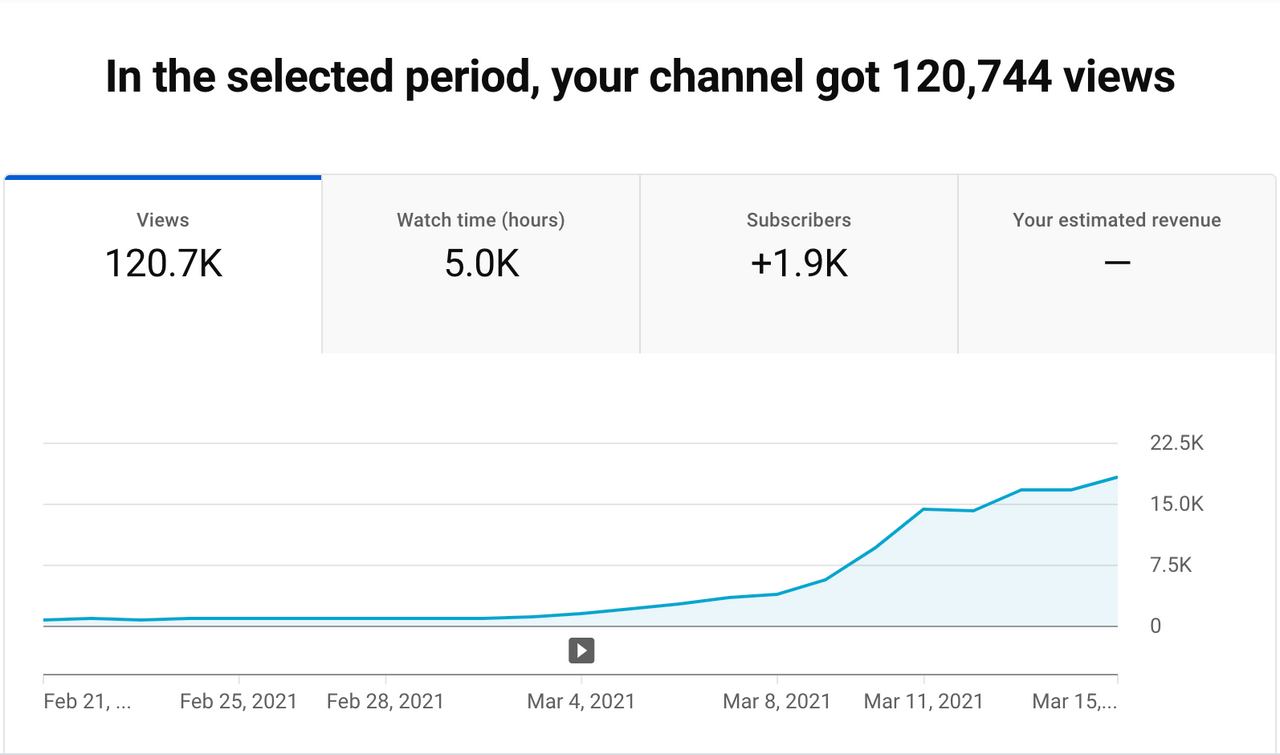
Task: Click the video playback marker icon below the chart
Action: (x=581, y=650)
